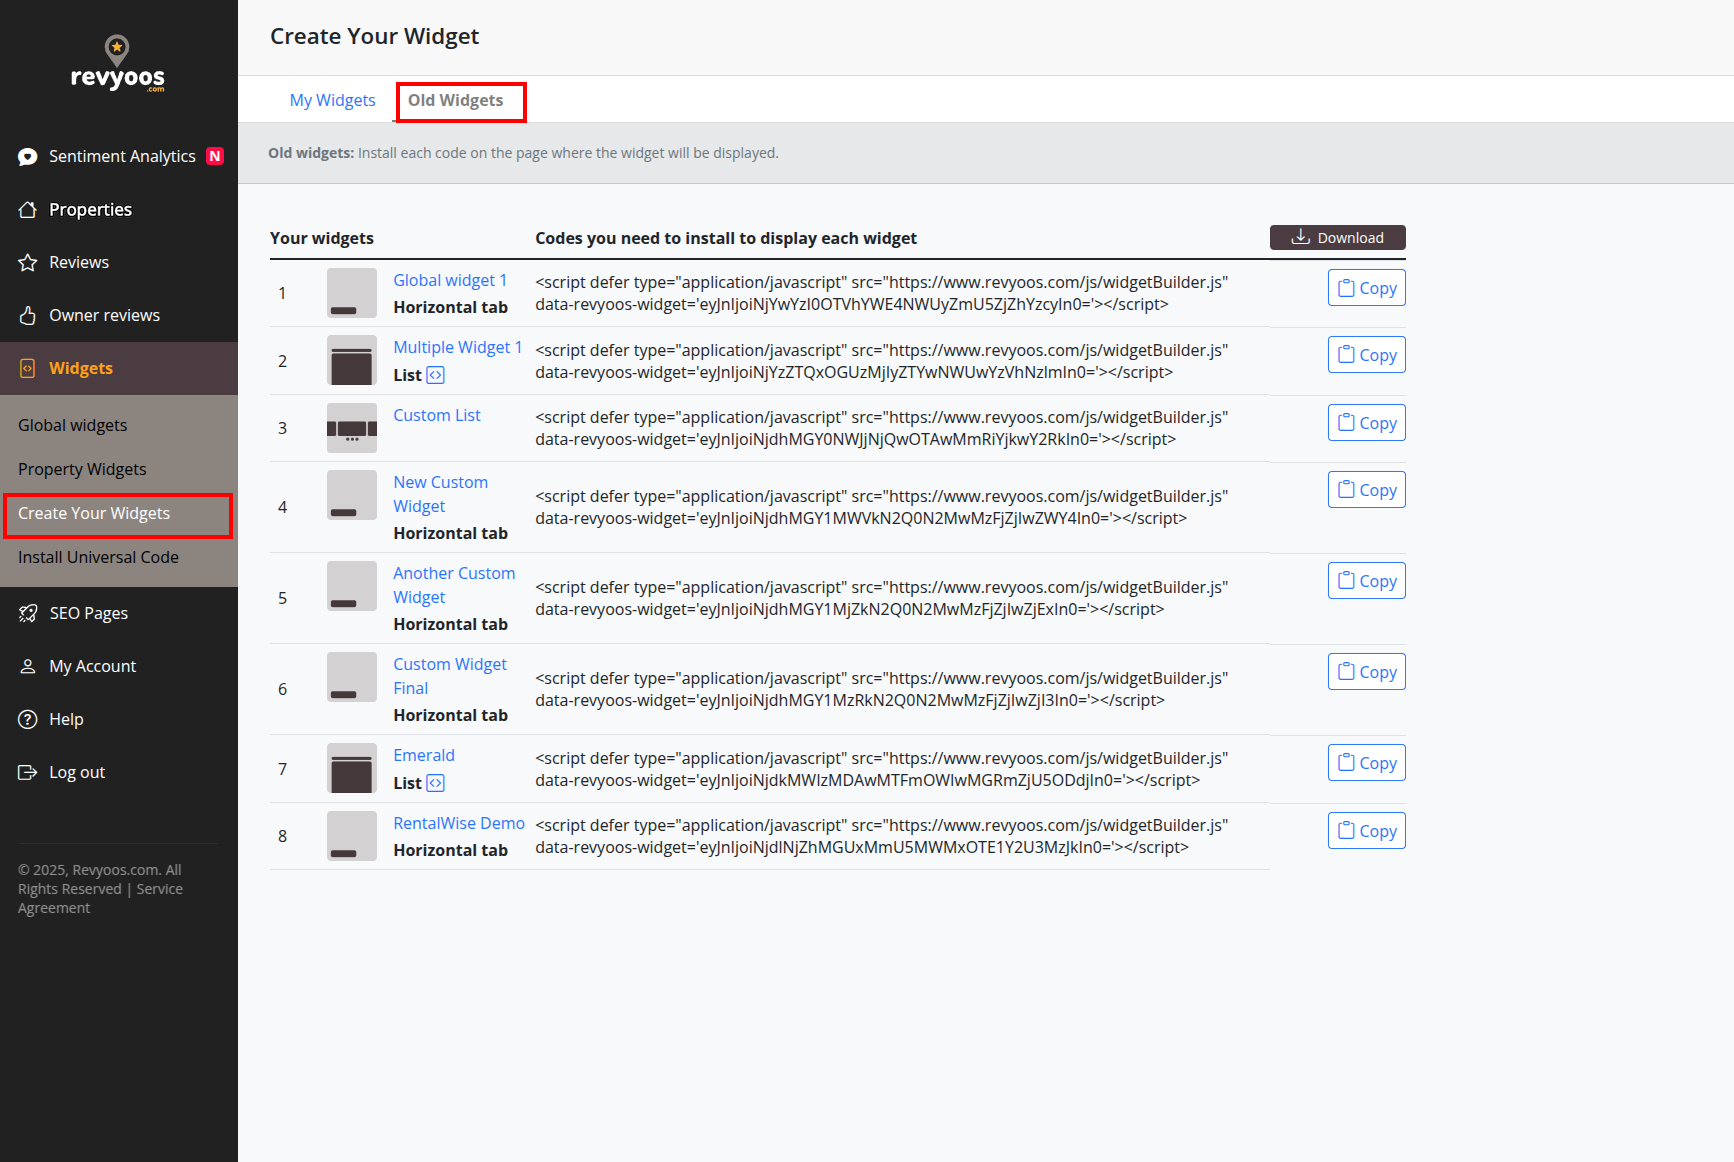1734x1162 pixels.
Task: Open the Custom List link
Action: (x=437, y=415)
